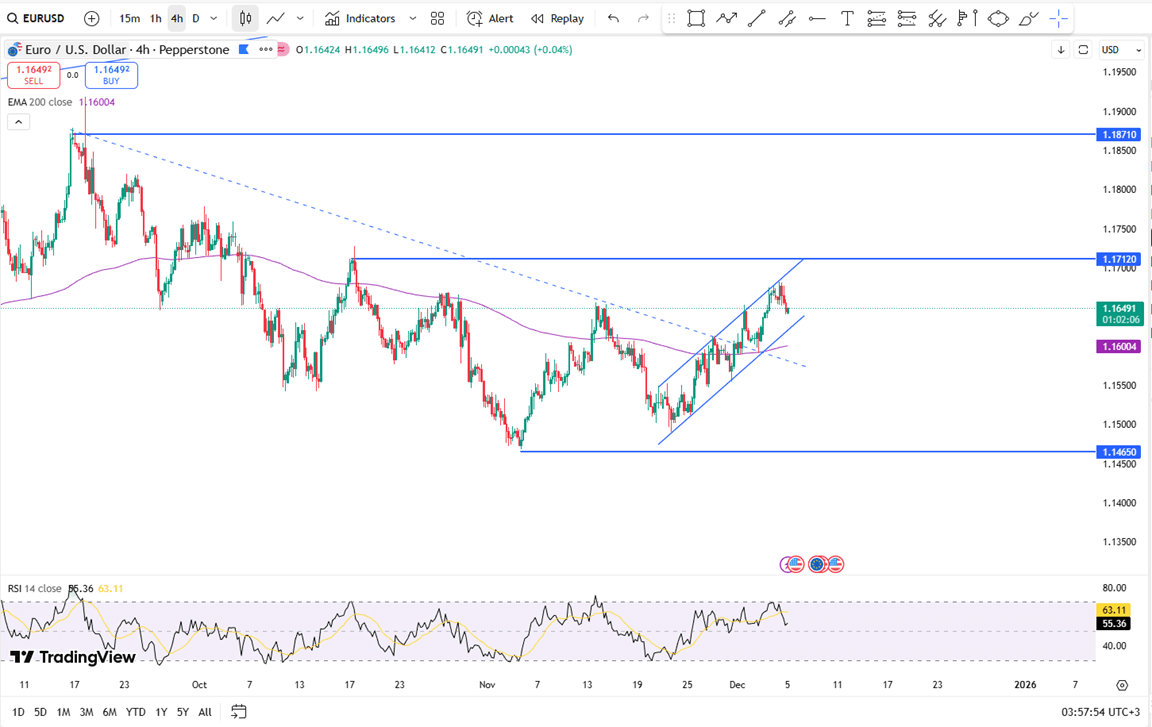1152x727 pixels.
Task: Choose the Brush drawing tool
Action: (x=1028, y=18)
